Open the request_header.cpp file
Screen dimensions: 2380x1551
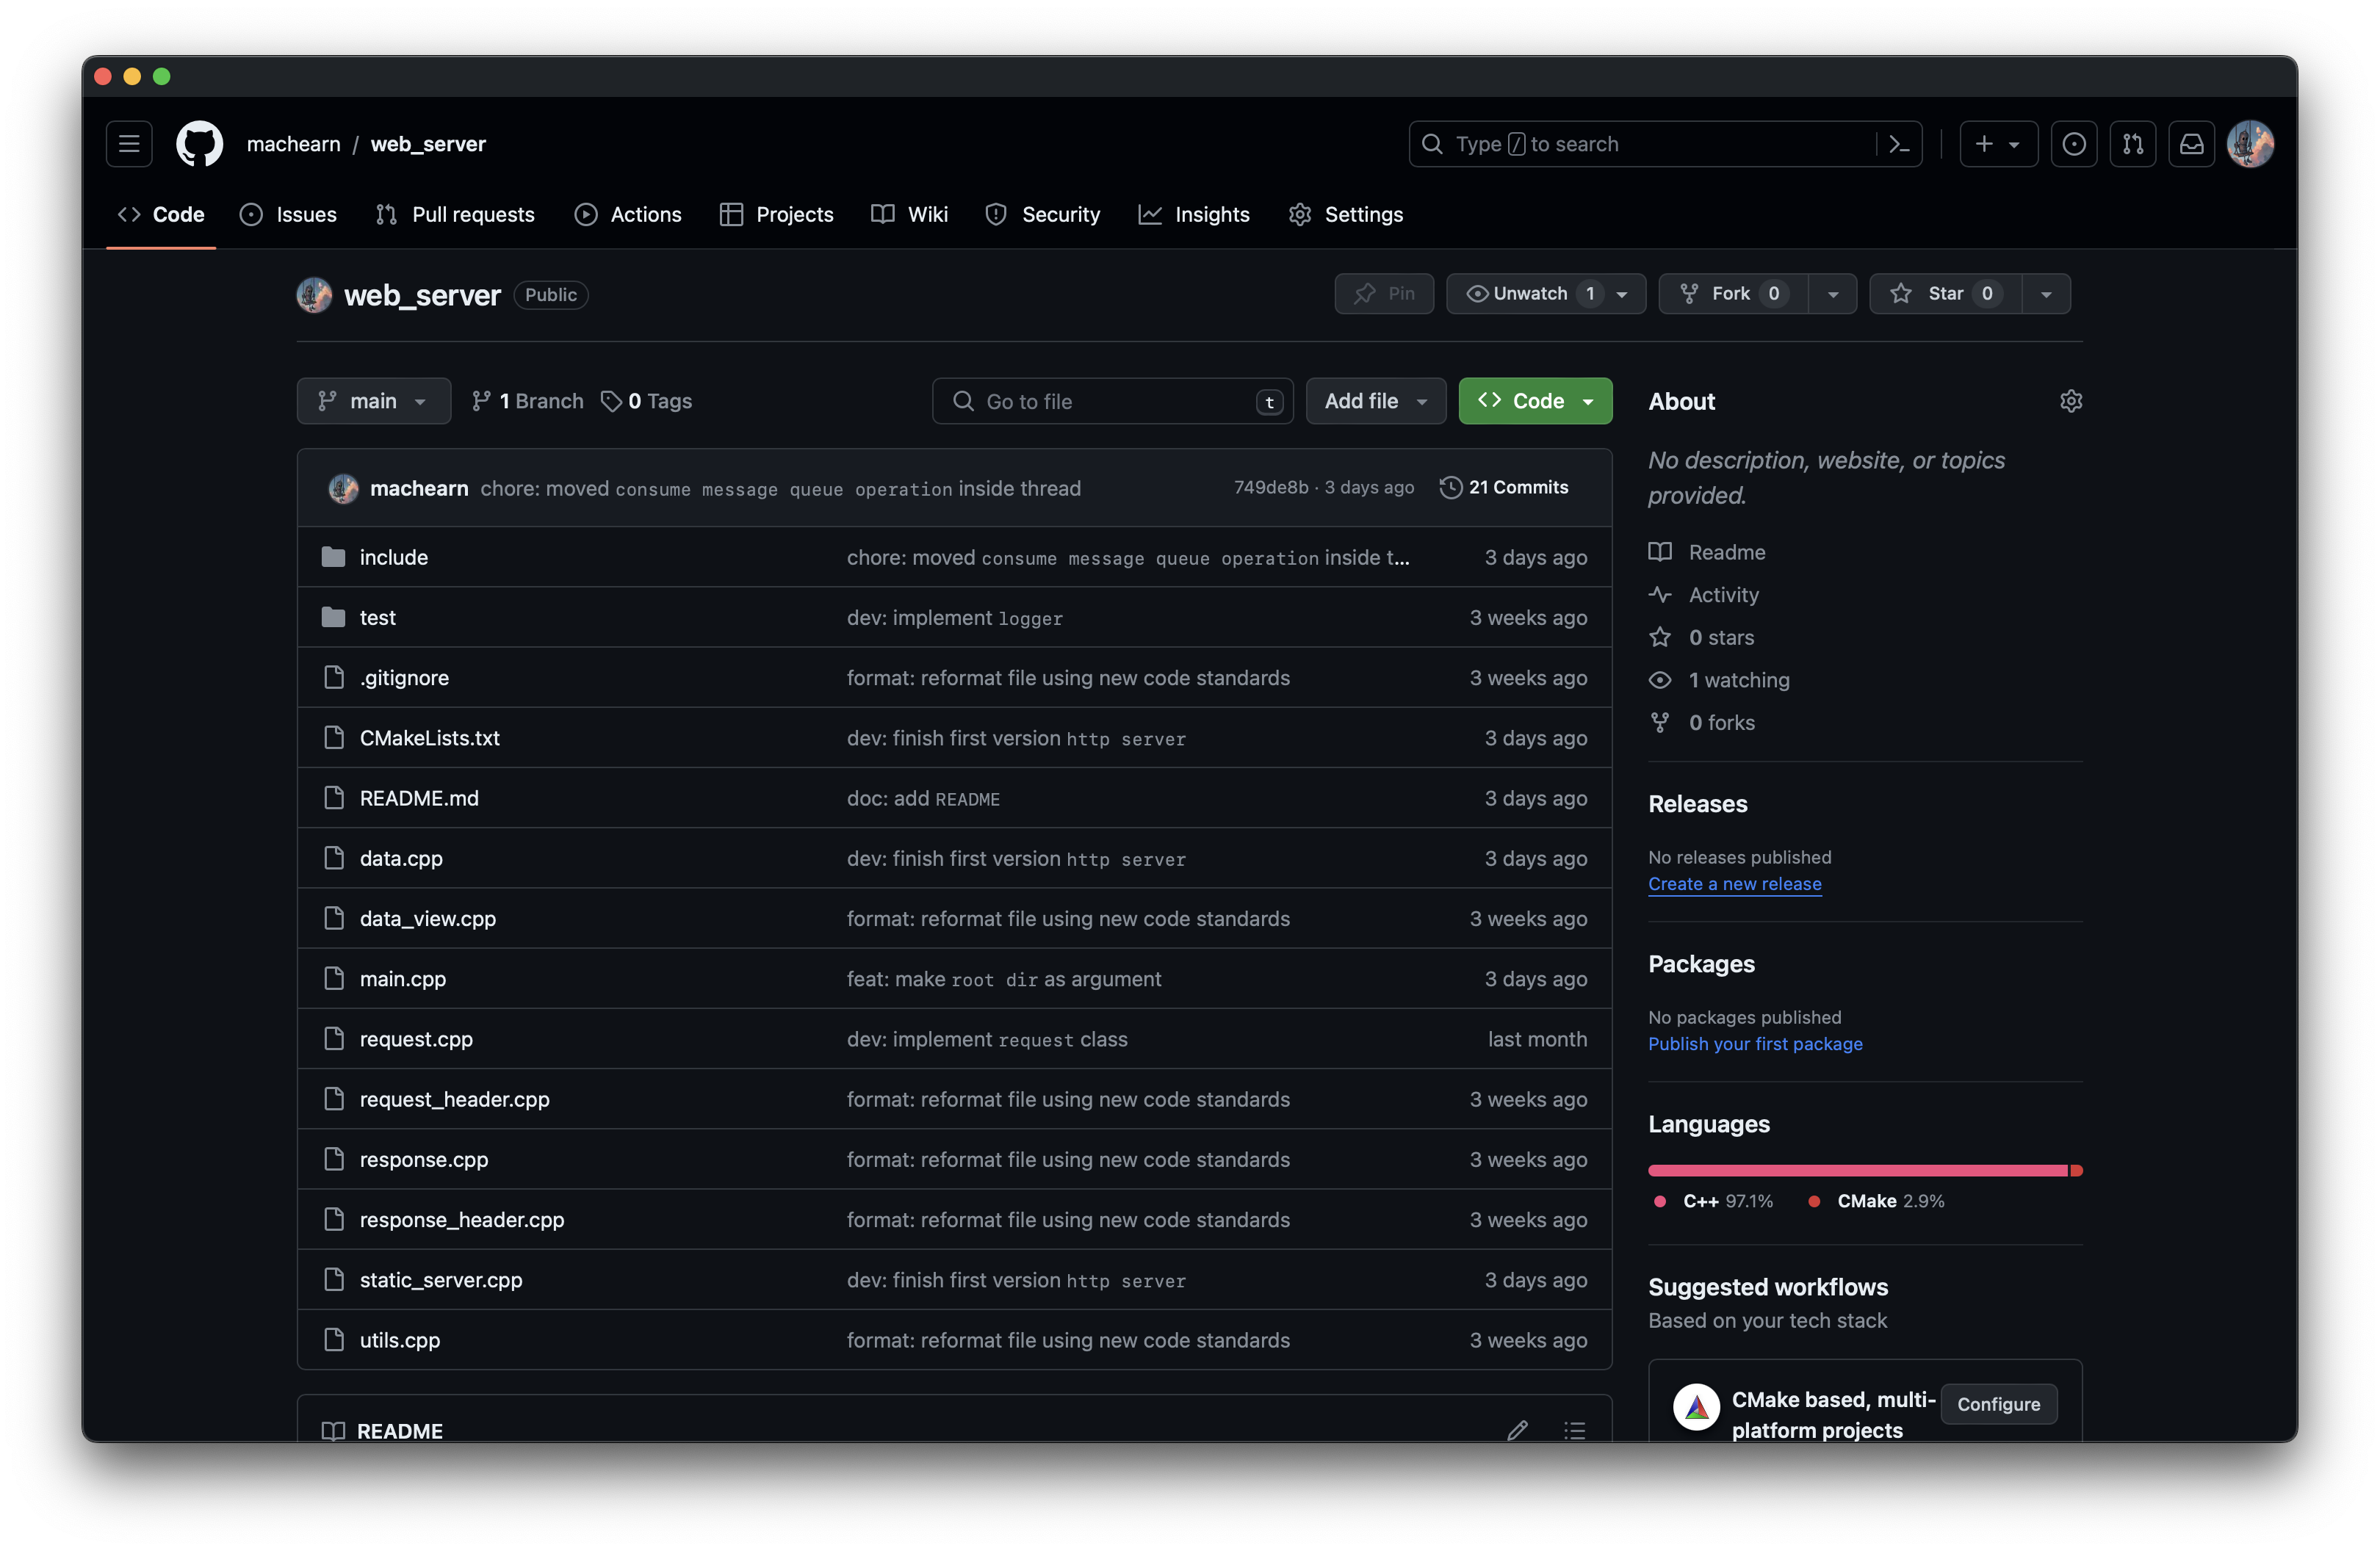[x=455, y=1099]
